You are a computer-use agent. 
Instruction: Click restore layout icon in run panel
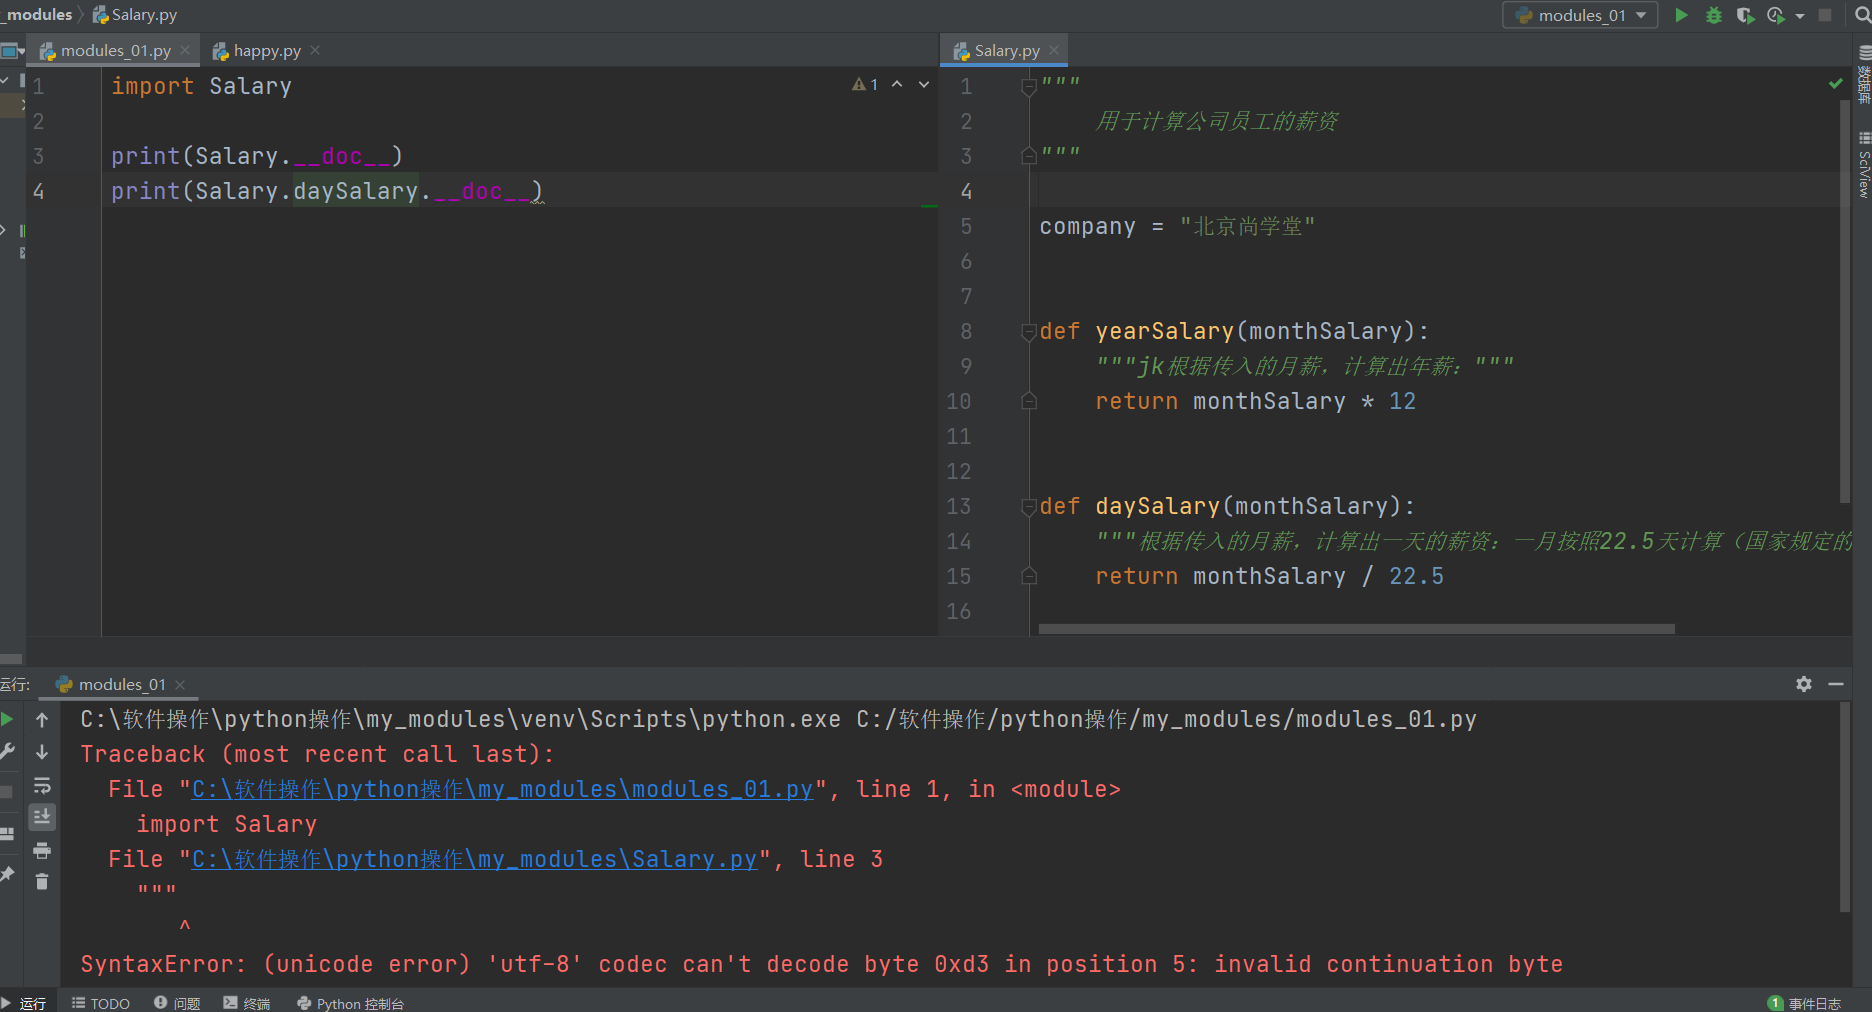[7, 833]
